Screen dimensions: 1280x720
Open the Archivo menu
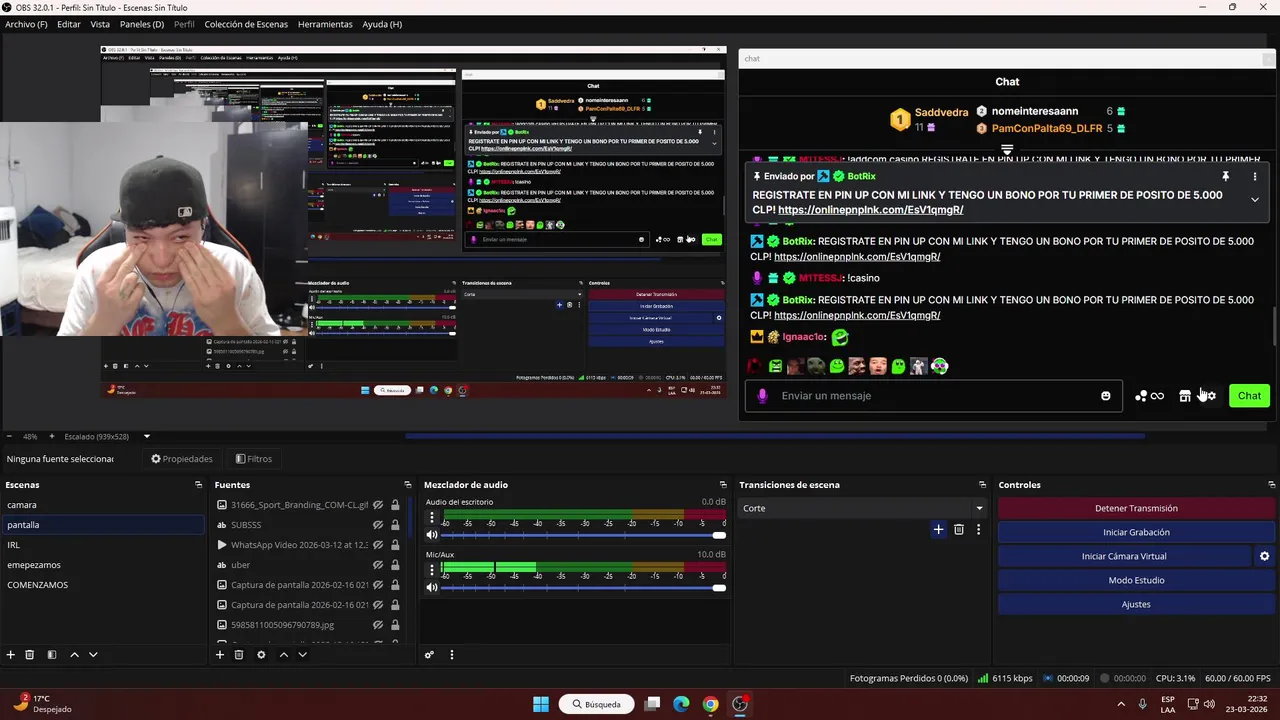click(x=26, y=24)
